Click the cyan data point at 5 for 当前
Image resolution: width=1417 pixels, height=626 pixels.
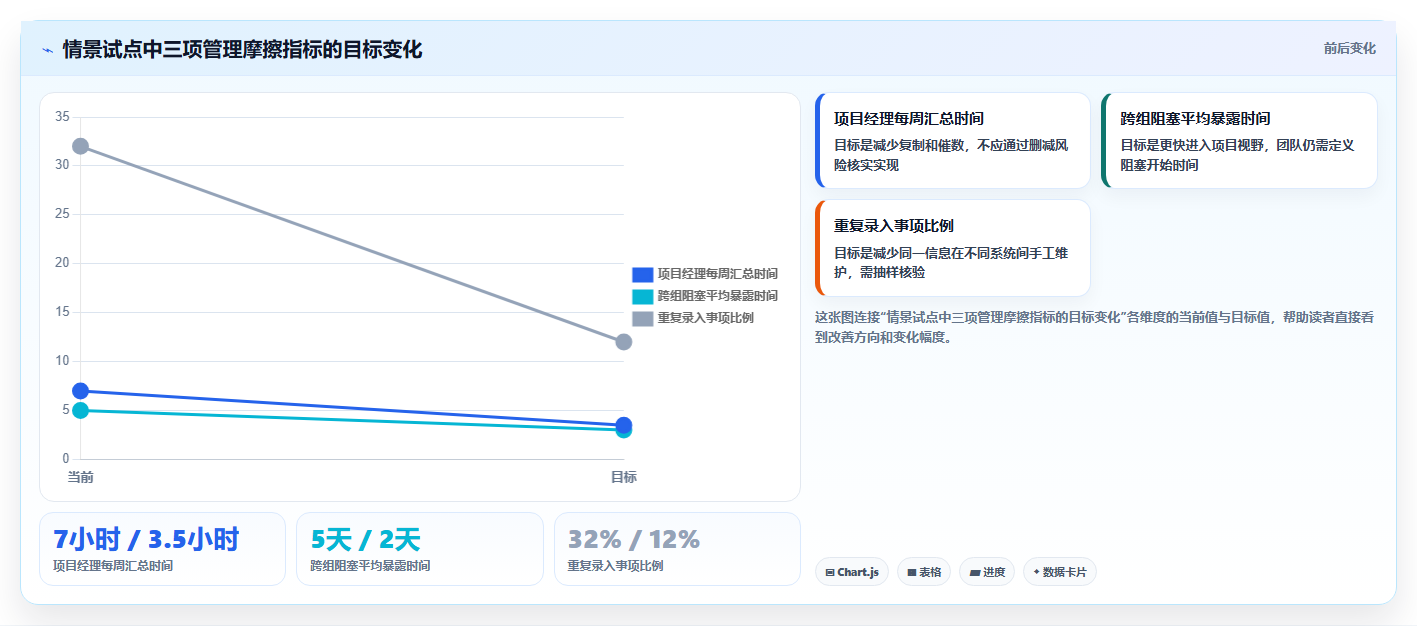click(81, 410)
